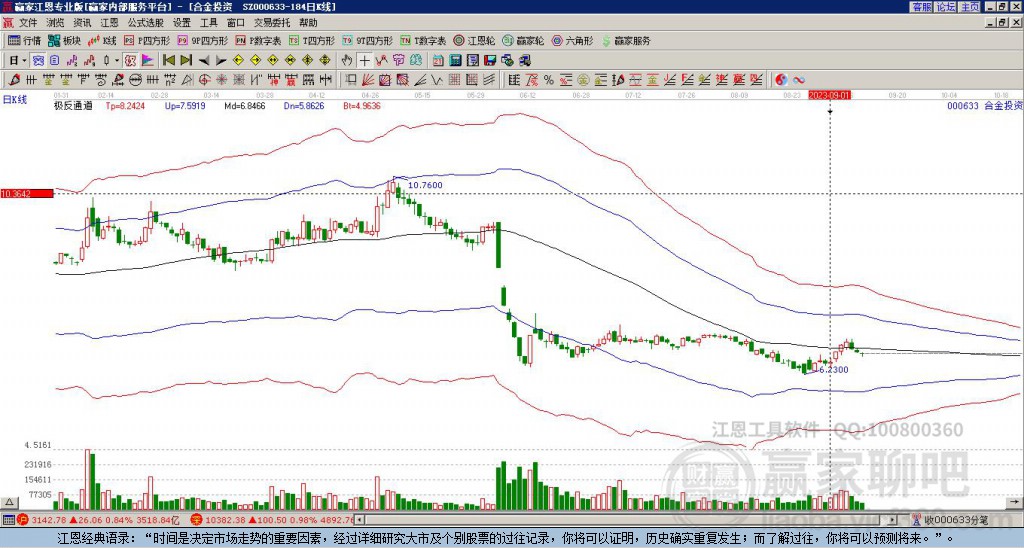This screenshot has height=548, width=1024.
Task: Click the right arrow button beside the volume chart
Action: click(1014, 503)
